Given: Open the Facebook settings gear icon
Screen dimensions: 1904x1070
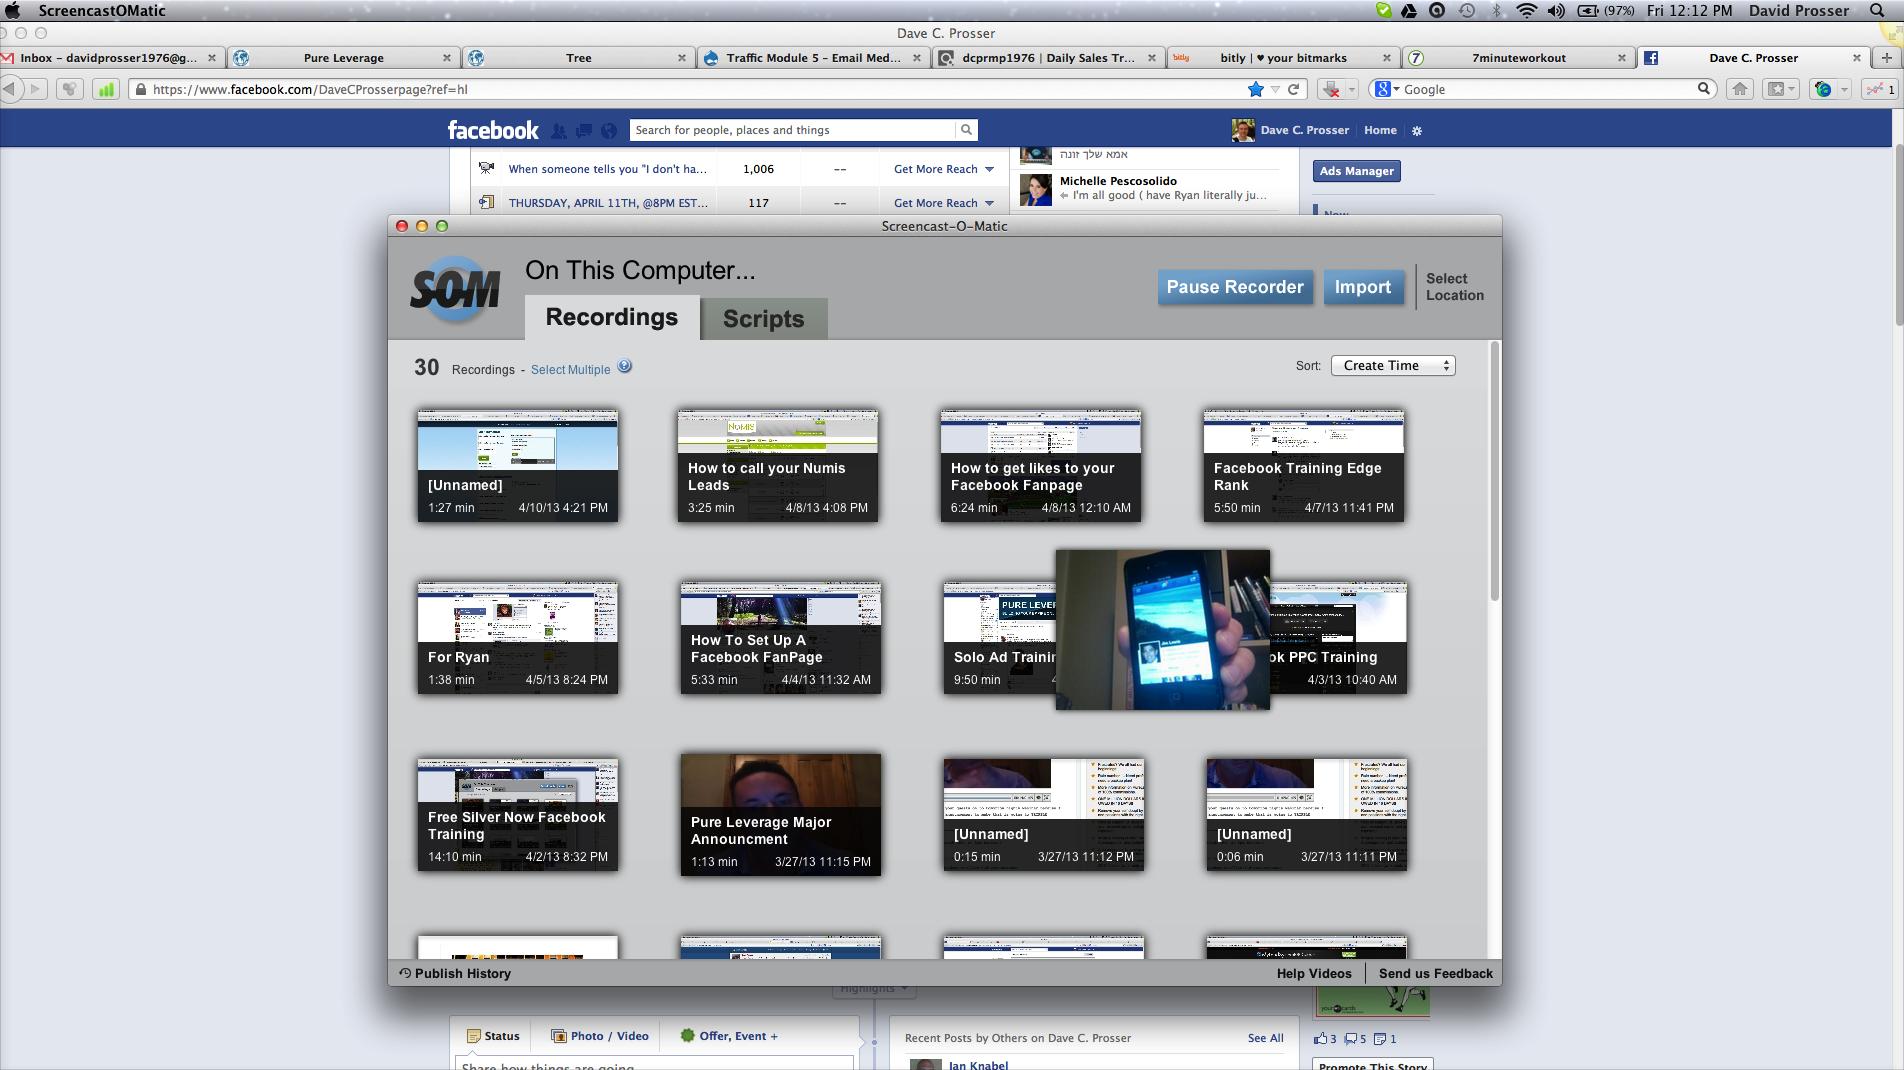Looking at the screenshot, I should pos(1417,130).
